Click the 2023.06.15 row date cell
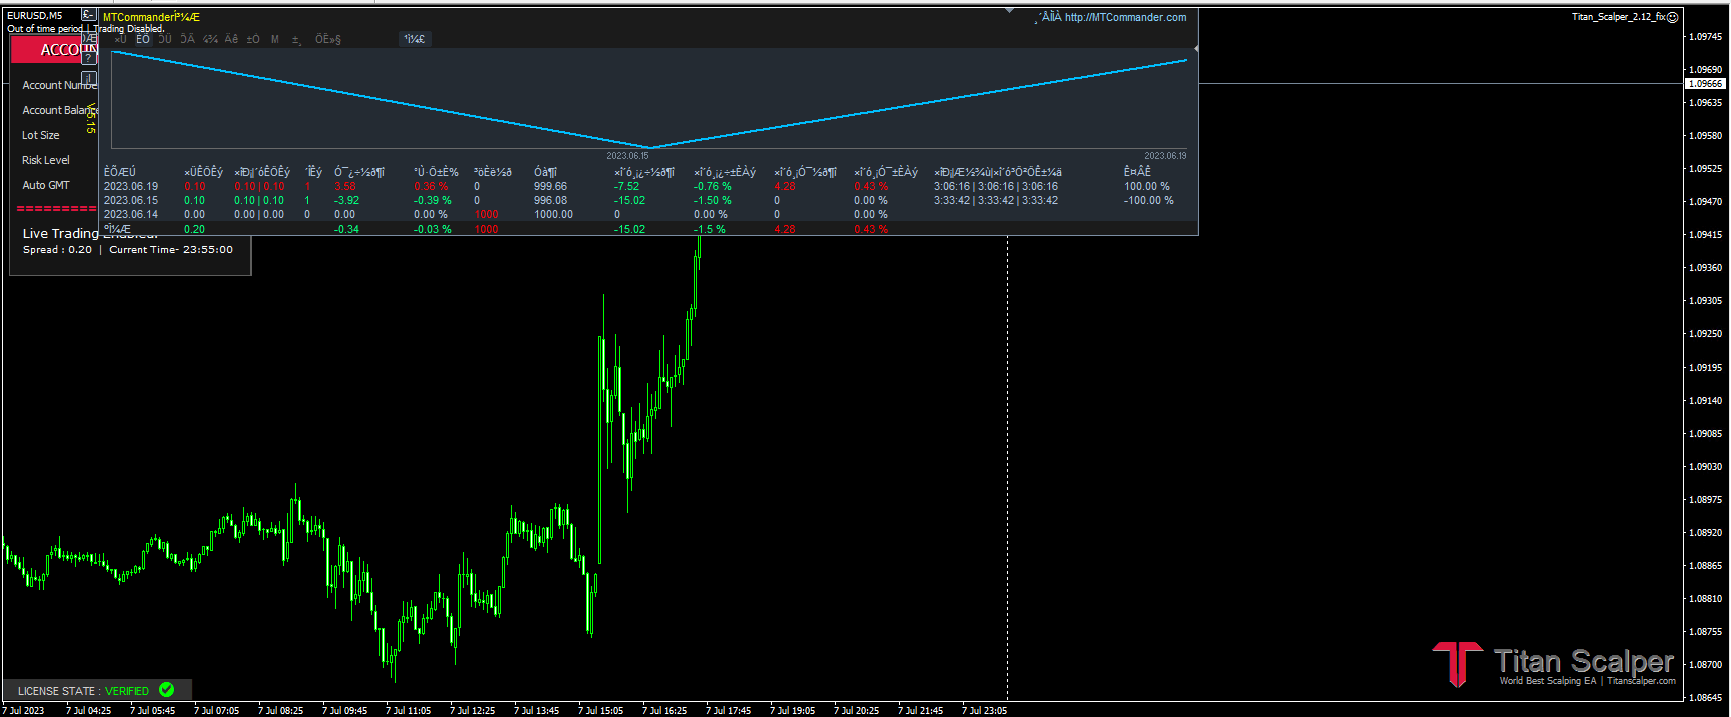 pyautogui.click(x=131, y=200)
